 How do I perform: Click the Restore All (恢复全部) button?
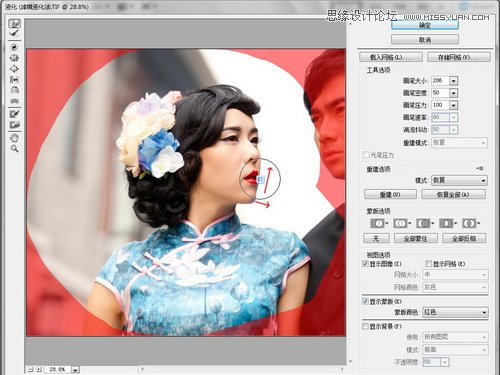point(453,194)
